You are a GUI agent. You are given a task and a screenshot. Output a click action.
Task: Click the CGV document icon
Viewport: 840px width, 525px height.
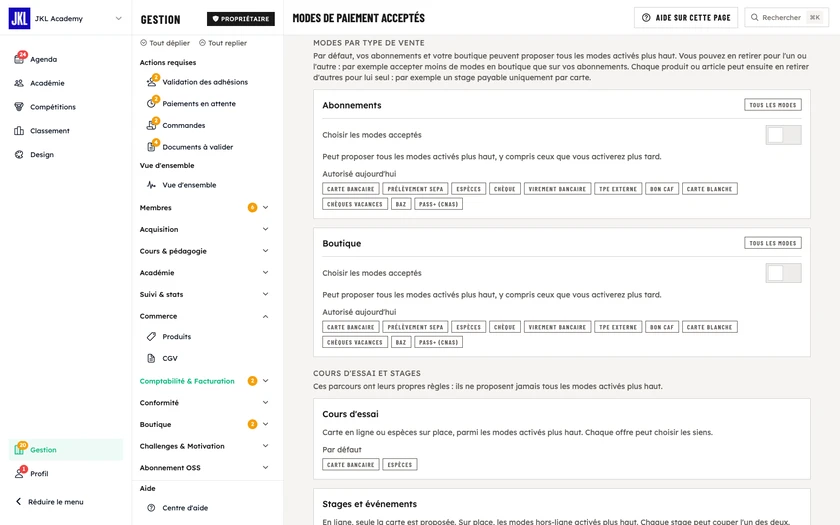pyautogui.click(x=151, y=358)
